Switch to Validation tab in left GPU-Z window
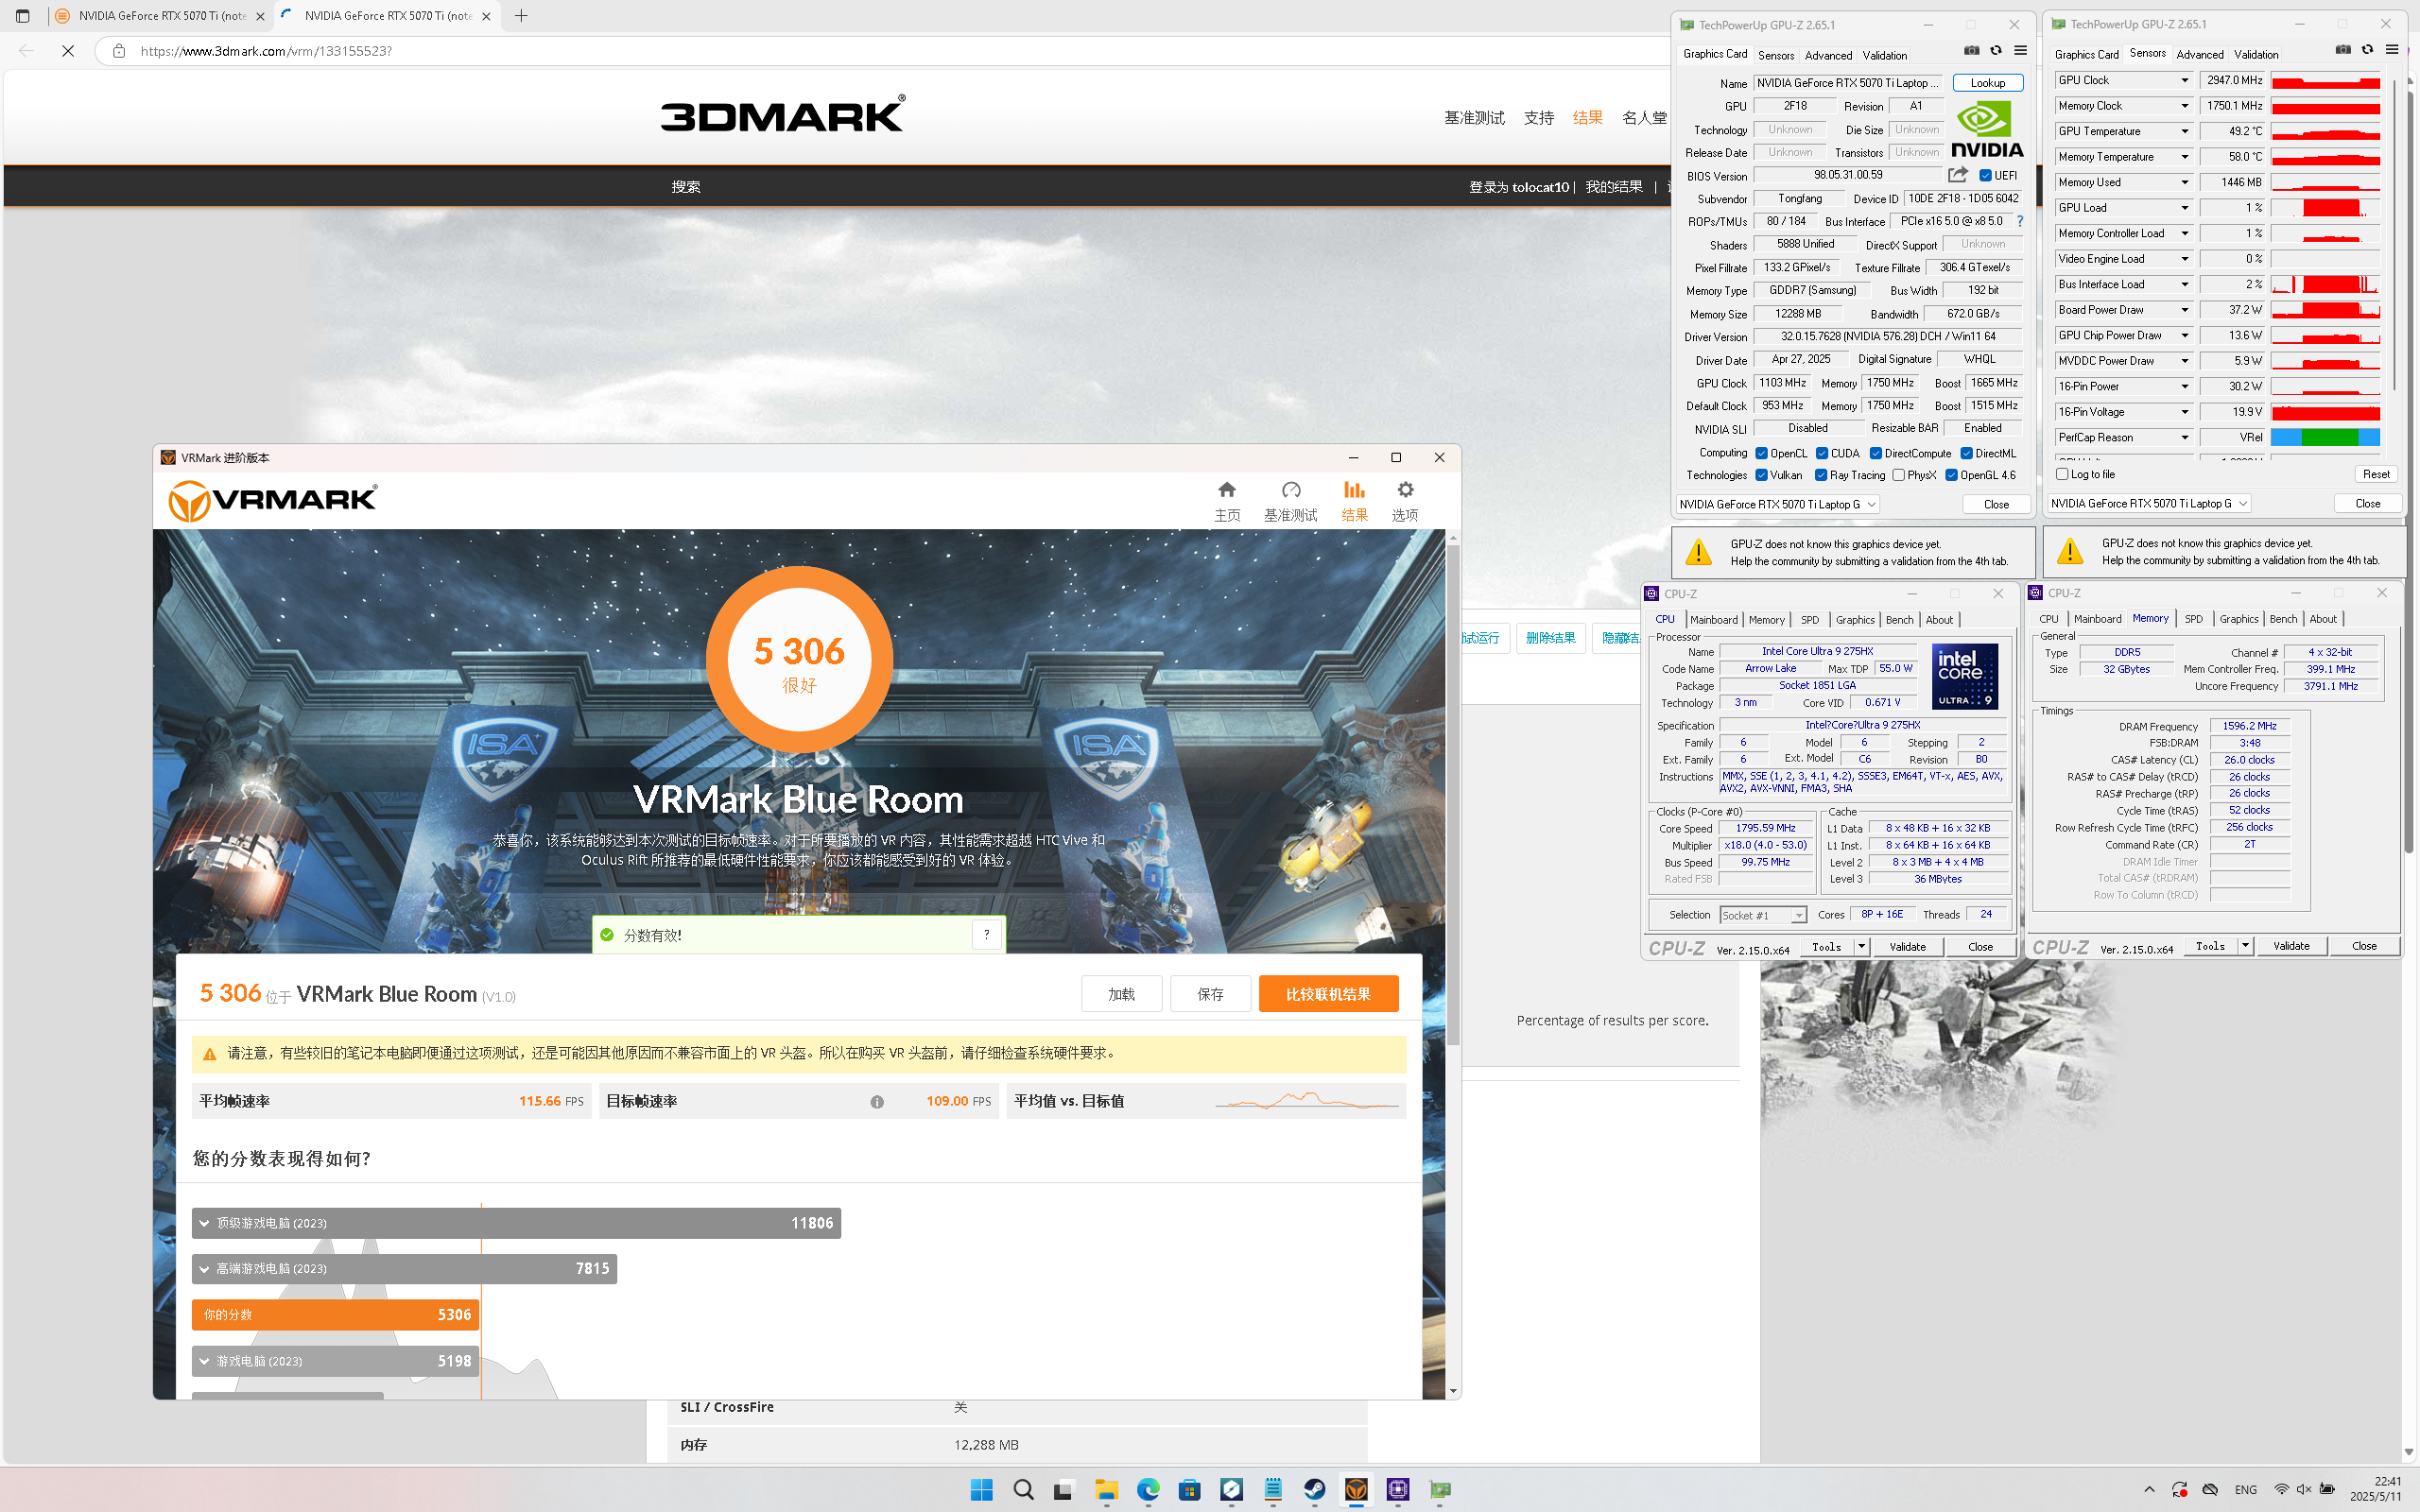Screen dimensions: 2420x1512 (x=1885, y=56)
